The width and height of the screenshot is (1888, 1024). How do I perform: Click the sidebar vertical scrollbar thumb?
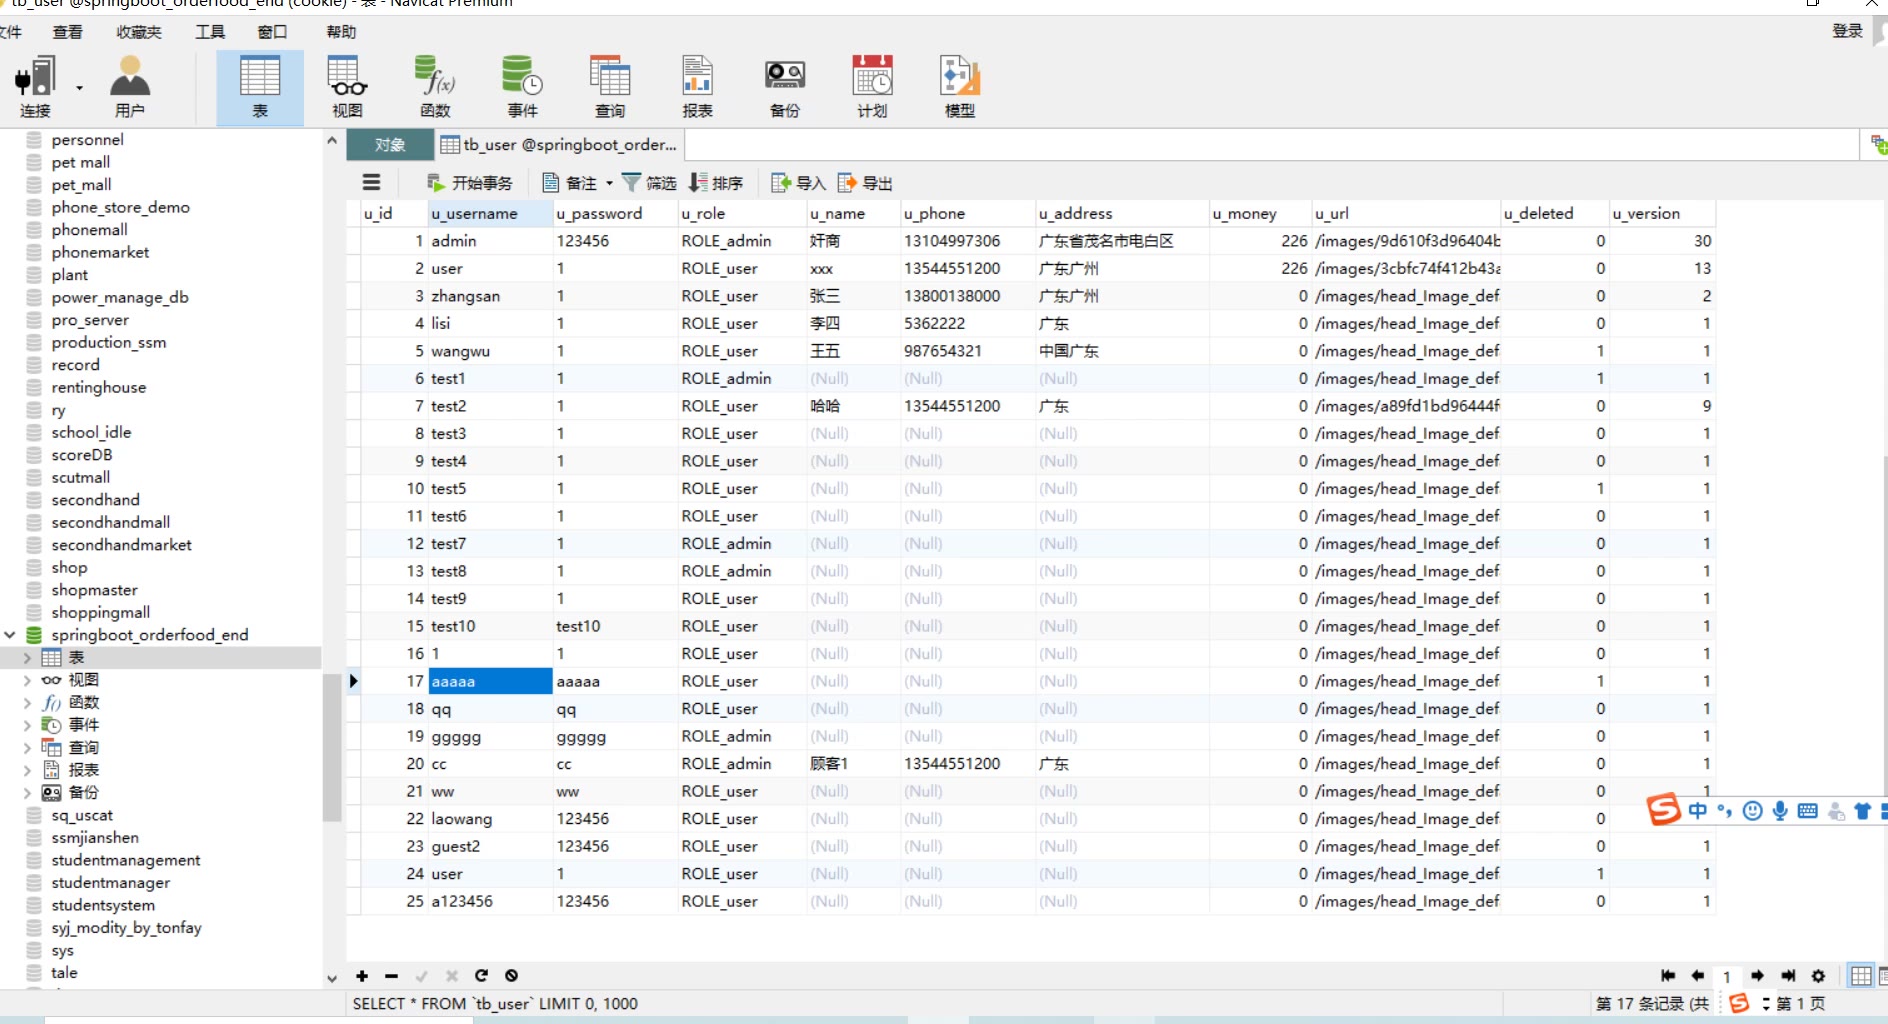[x=332, y=745]
